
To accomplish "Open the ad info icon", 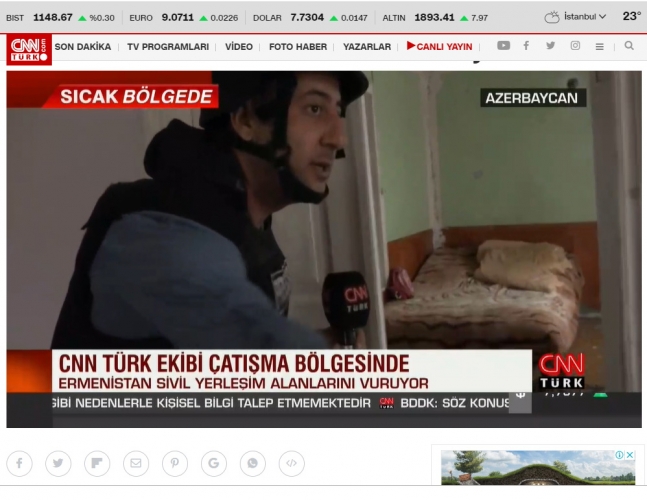I will (620, 455).
